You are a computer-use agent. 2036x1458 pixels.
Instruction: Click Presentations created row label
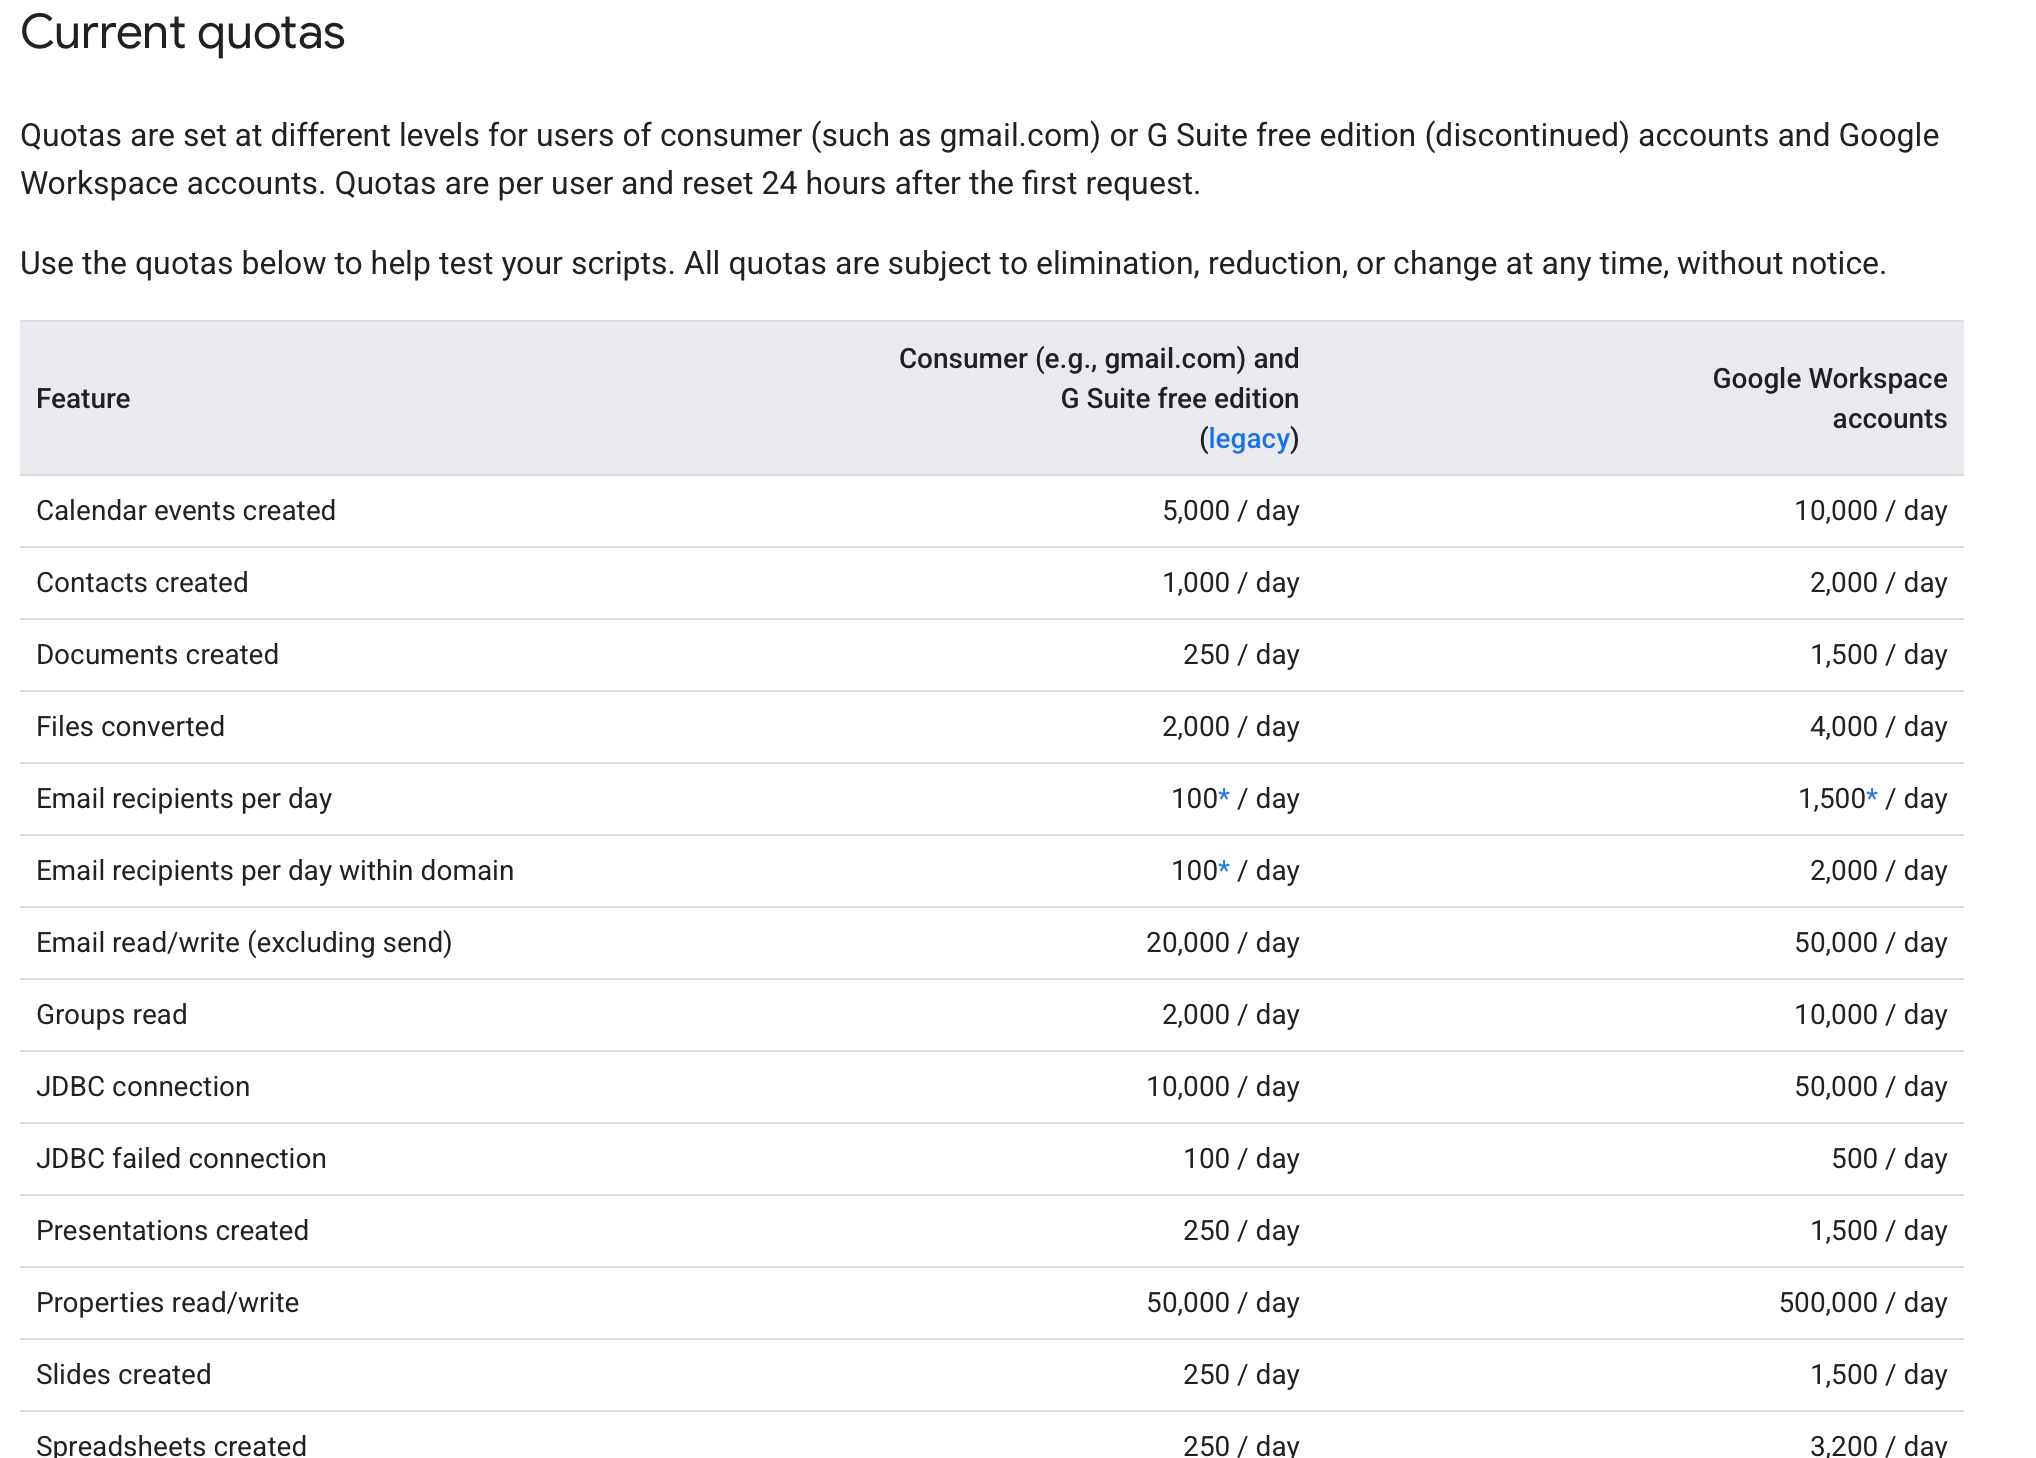point(172,1231)
